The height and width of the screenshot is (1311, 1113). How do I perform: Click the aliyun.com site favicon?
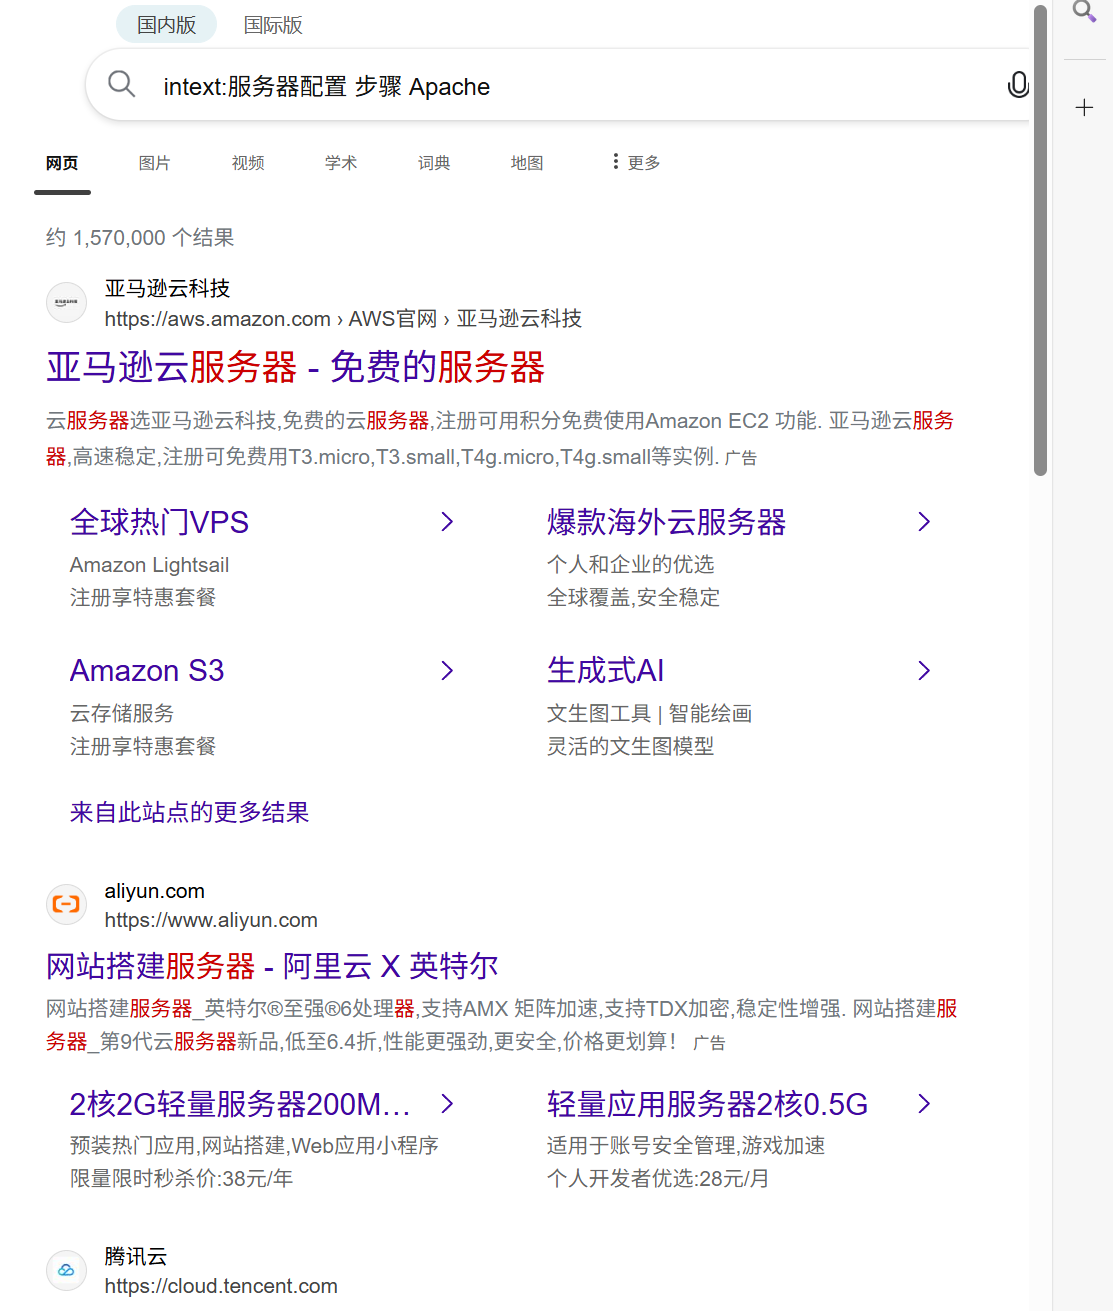click(67, 905)
